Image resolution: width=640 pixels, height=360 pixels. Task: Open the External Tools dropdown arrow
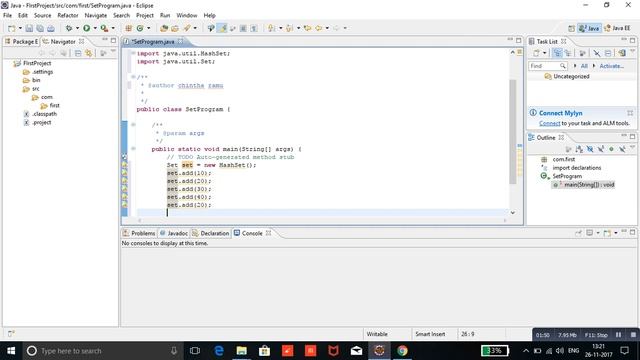tap(113, 28)
